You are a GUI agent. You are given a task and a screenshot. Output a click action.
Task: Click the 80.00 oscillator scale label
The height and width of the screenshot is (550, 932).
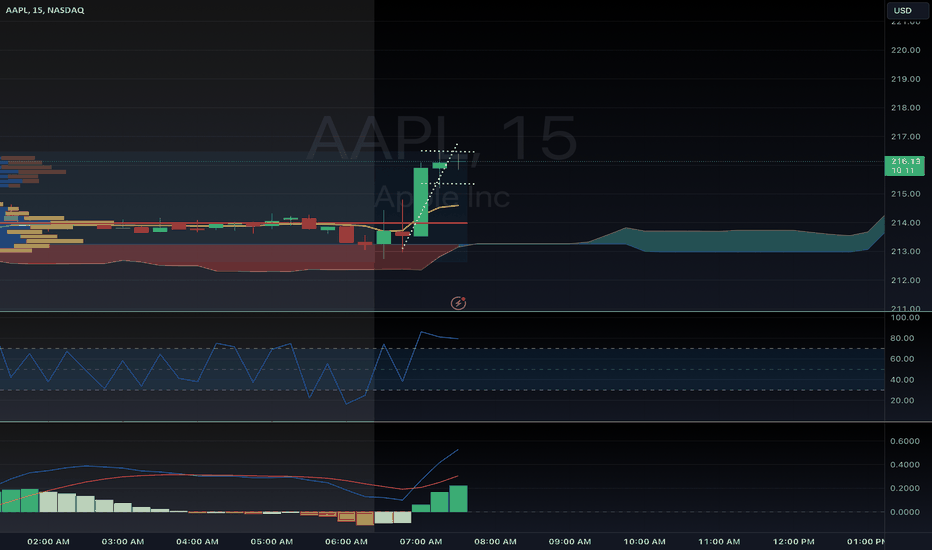[902, 338]
